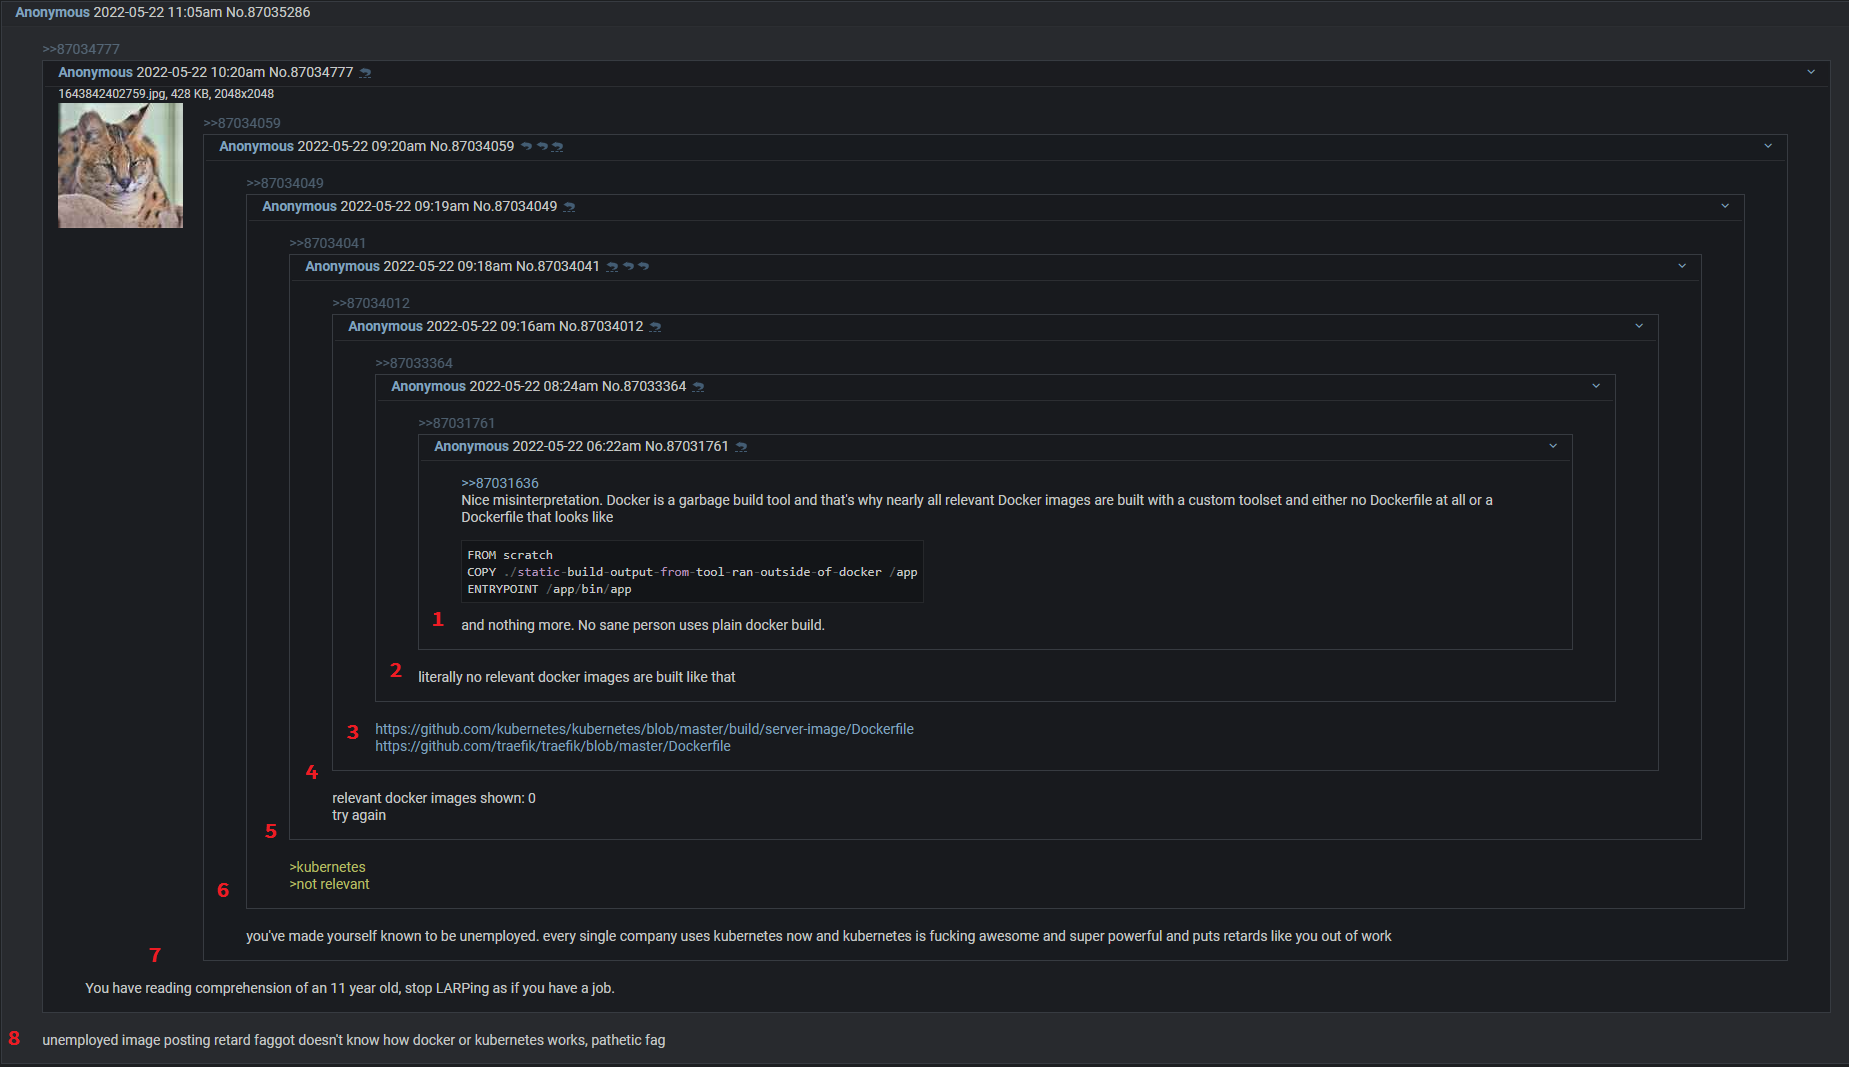Viewport: 1849px width, 1067px height.
Task: Click post number No.87034777
Action: [x=311, y=72]
